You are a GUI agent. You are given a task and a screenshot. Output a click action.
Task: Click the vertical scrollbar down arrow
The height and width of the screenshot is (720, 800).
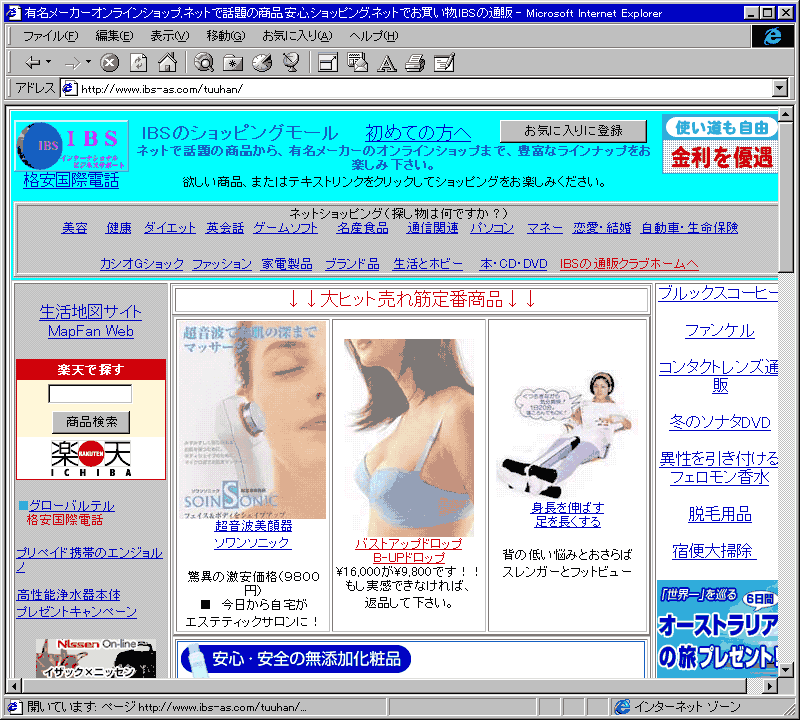pos(786,669)
